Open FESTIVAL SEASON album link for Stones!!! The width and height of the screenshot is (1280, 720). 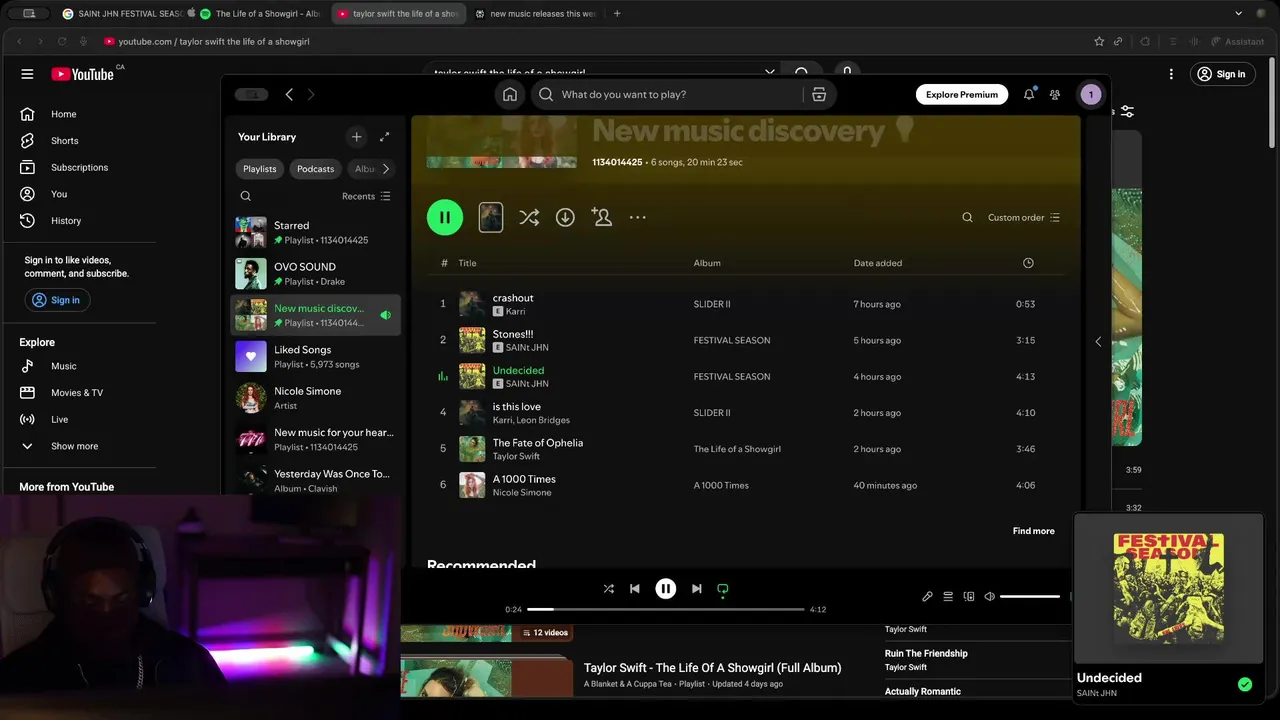(x=732, y=340)
